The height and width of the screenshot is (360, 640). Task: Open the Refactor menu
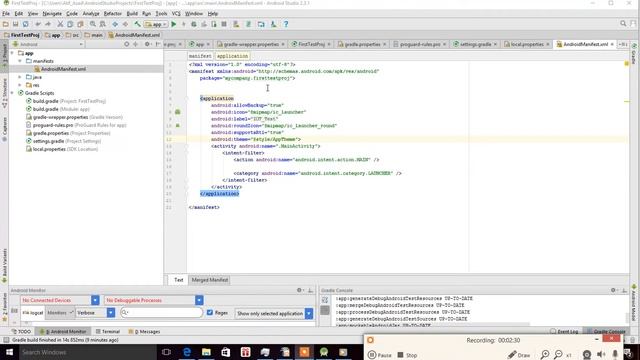point(113,13)
